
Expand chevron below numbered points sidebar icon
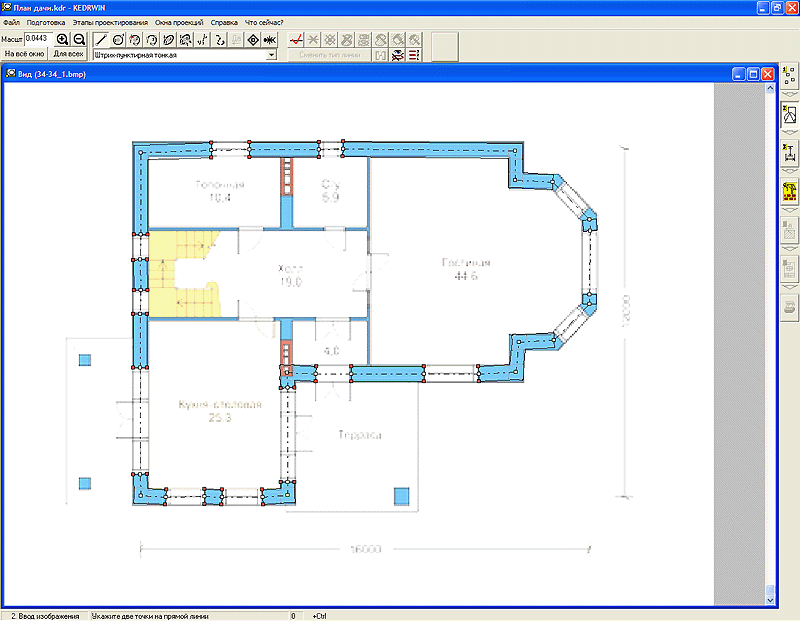point(789,94)
